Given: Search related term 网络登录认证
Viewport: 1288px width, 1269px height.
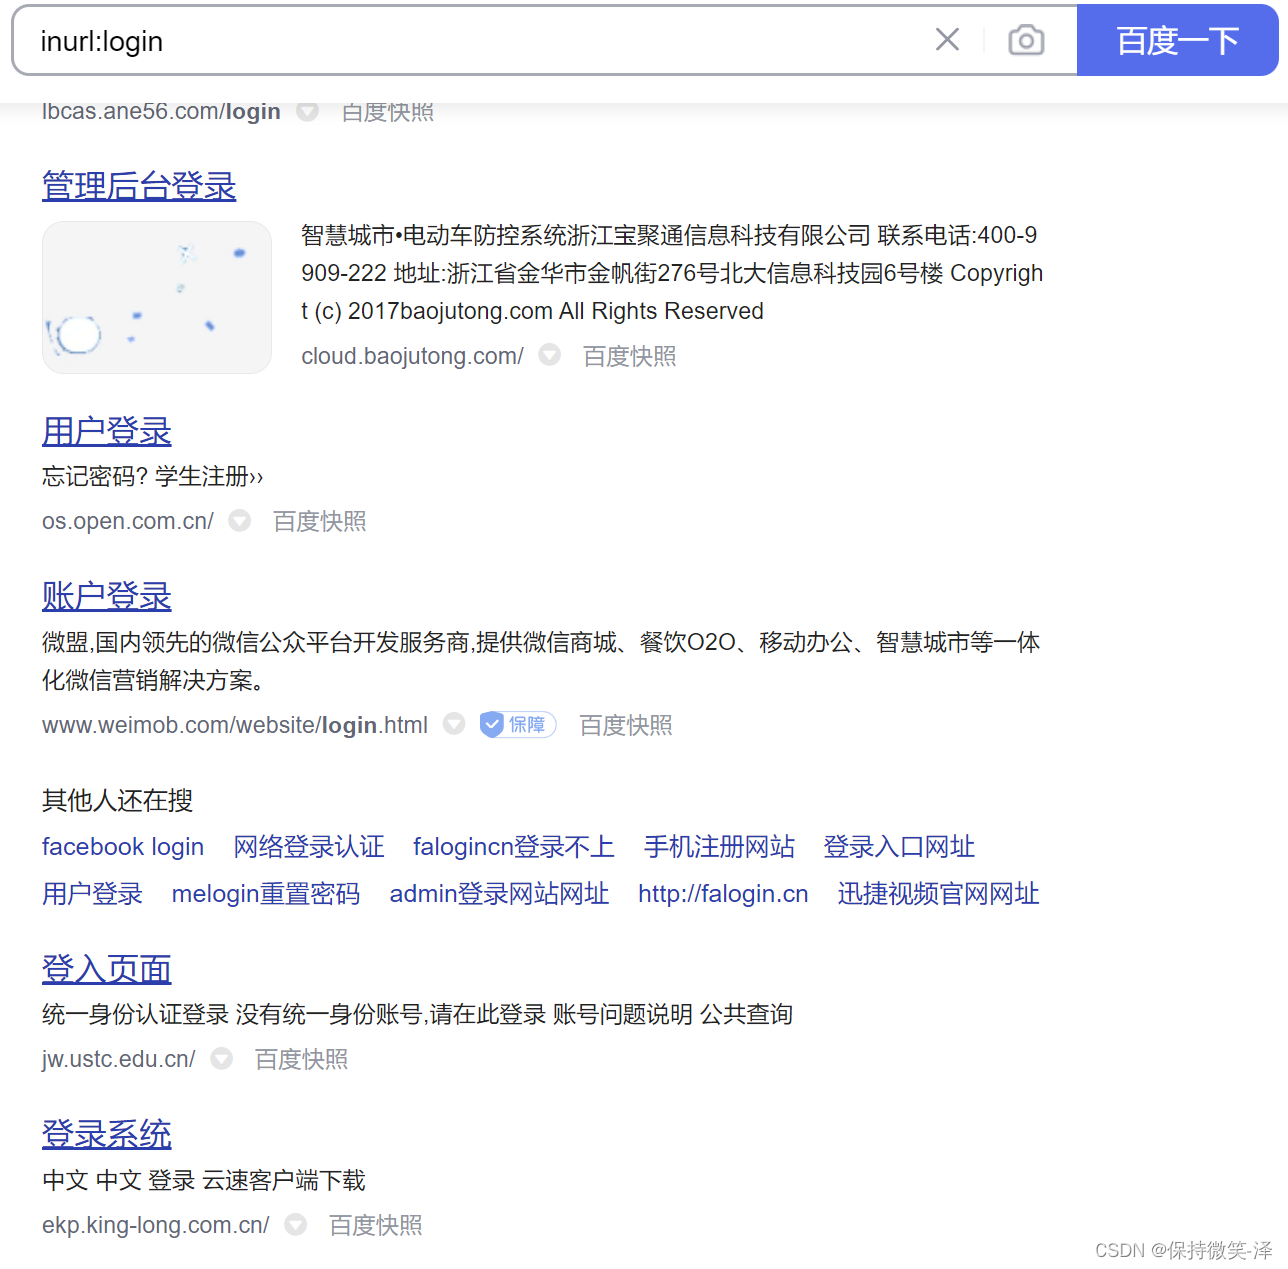Looking at the screenshot, I should click(309, 847).
